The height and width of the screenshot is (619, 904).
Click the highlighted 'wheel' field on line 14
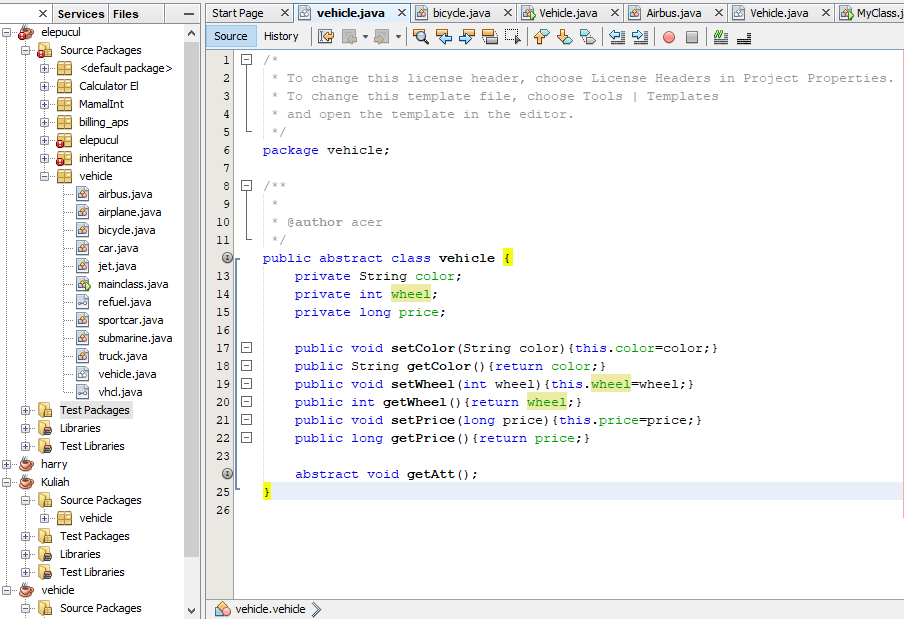click(410, 294)
